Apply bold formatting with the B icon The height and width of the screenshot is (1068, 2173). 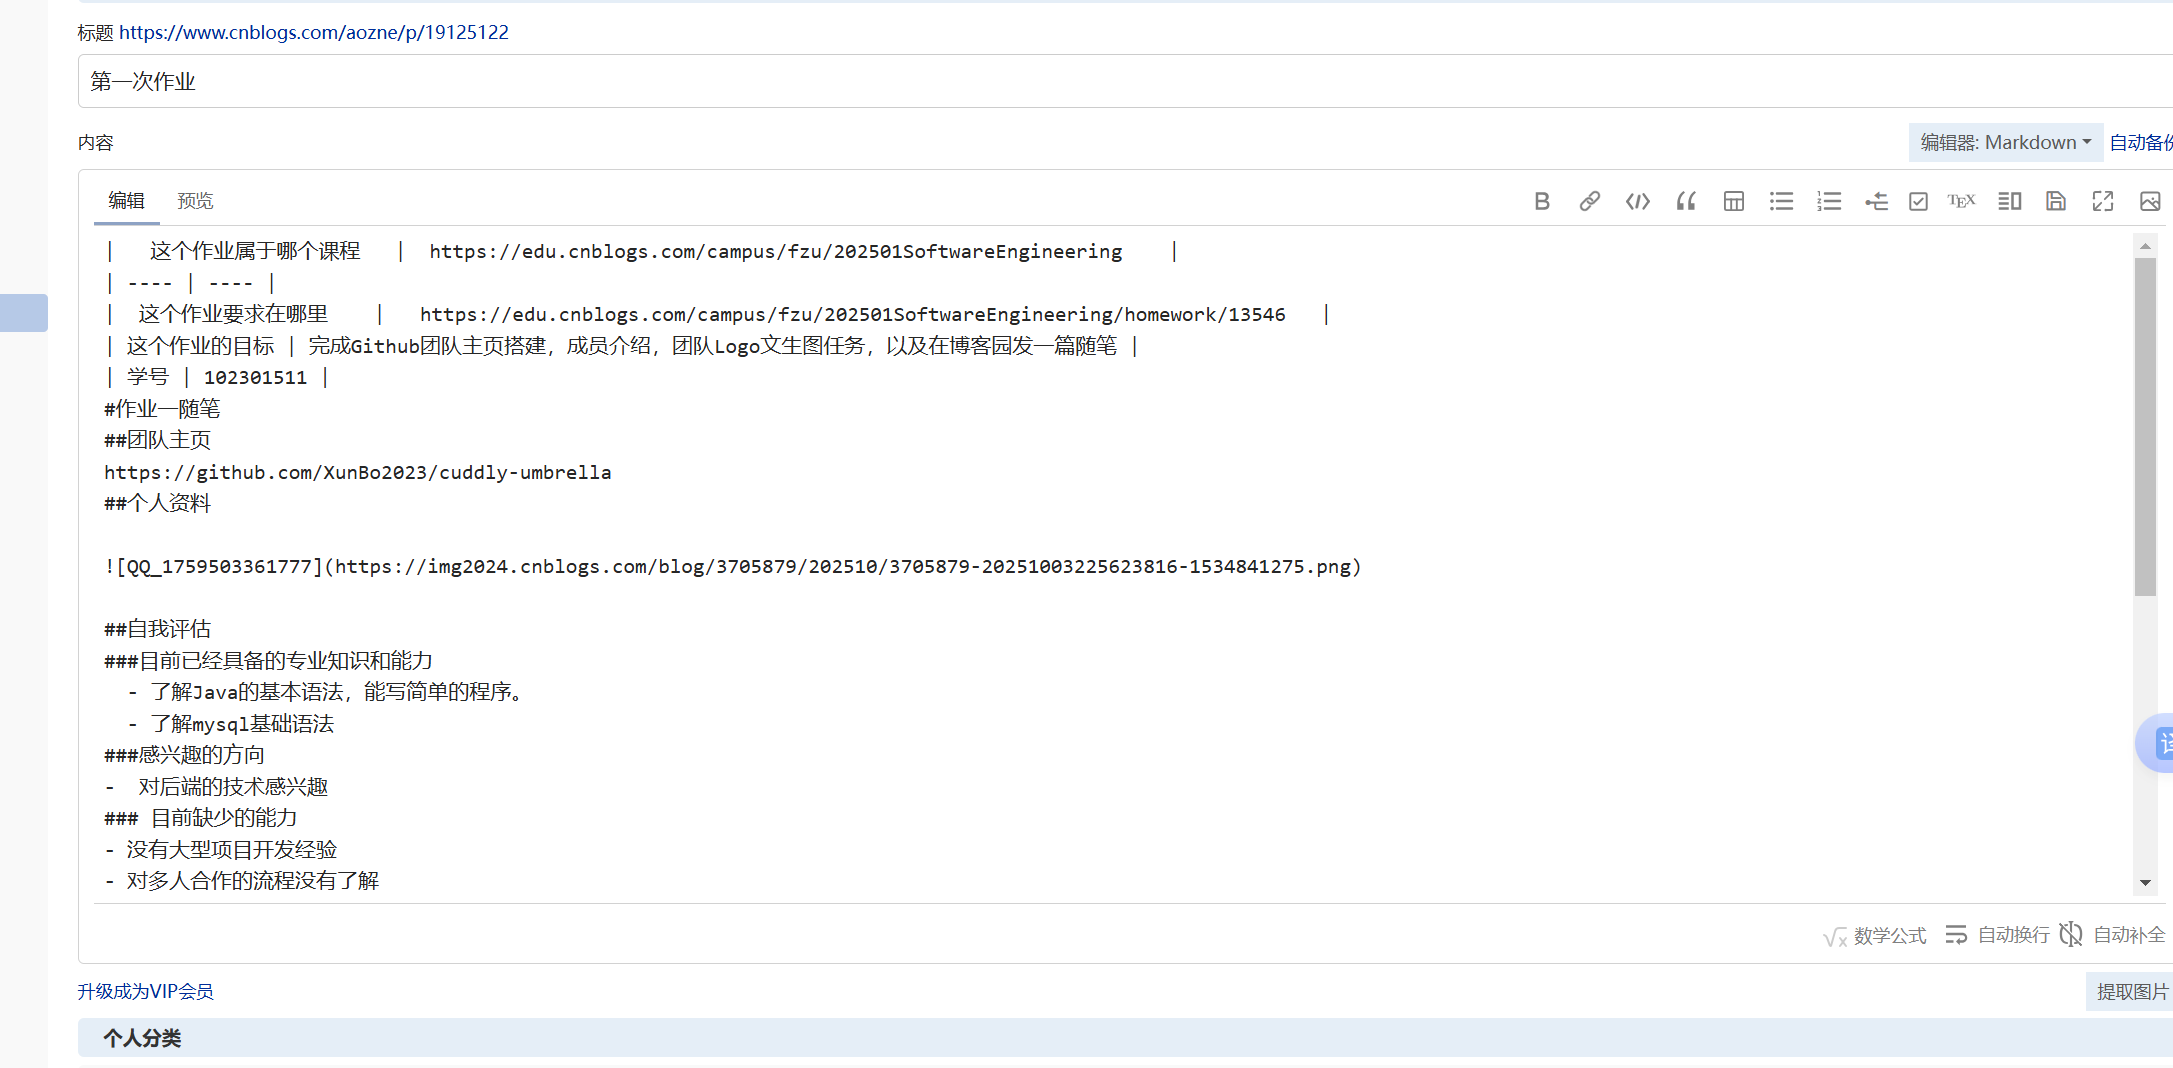pyautogui.click(x=1542, y=201)
